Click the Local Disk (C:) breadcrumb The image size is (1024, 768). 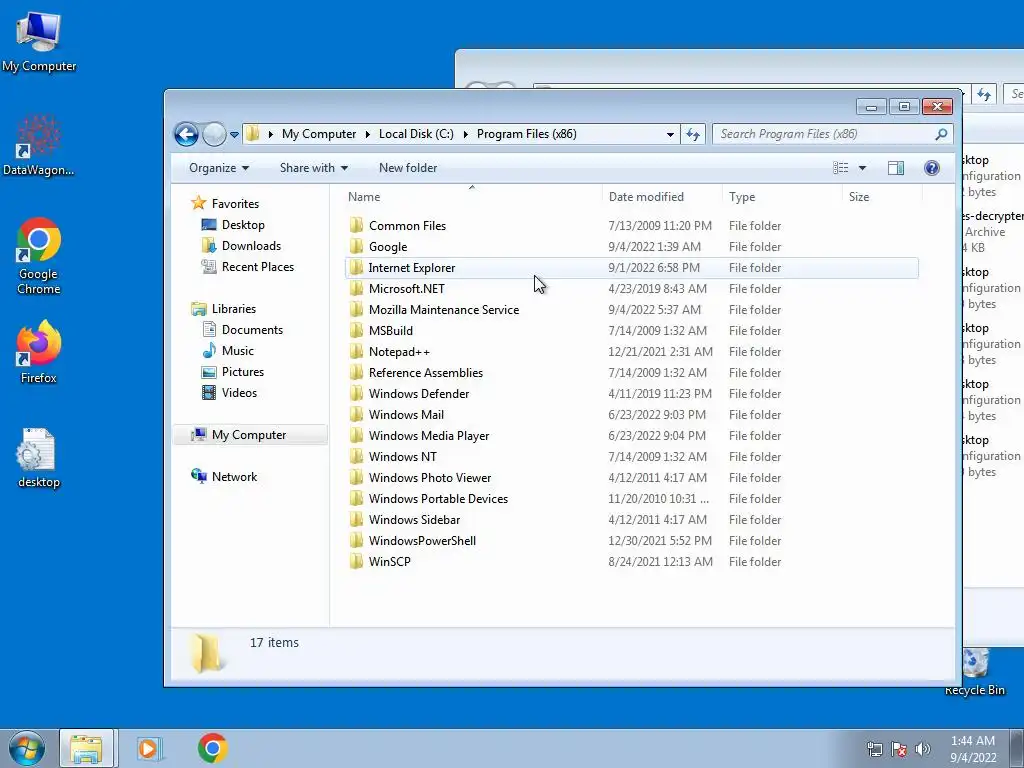tap(416, 134)
